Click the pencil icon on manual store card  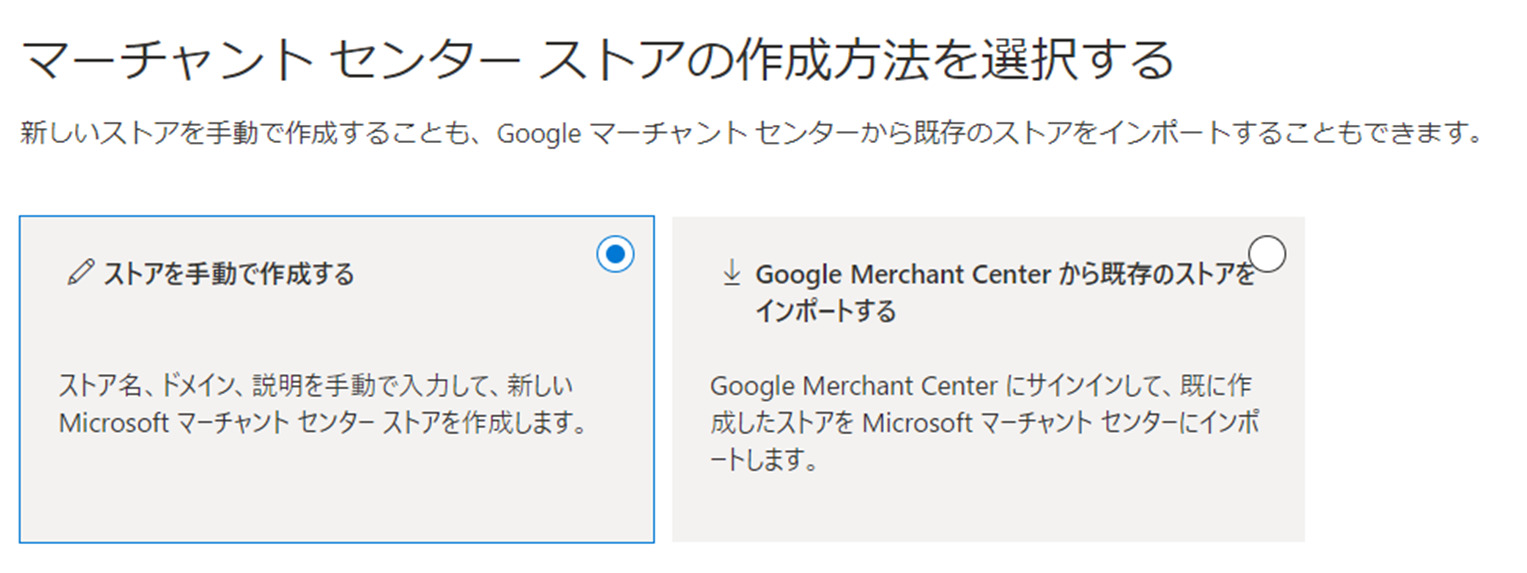click(x=80, y=273)
